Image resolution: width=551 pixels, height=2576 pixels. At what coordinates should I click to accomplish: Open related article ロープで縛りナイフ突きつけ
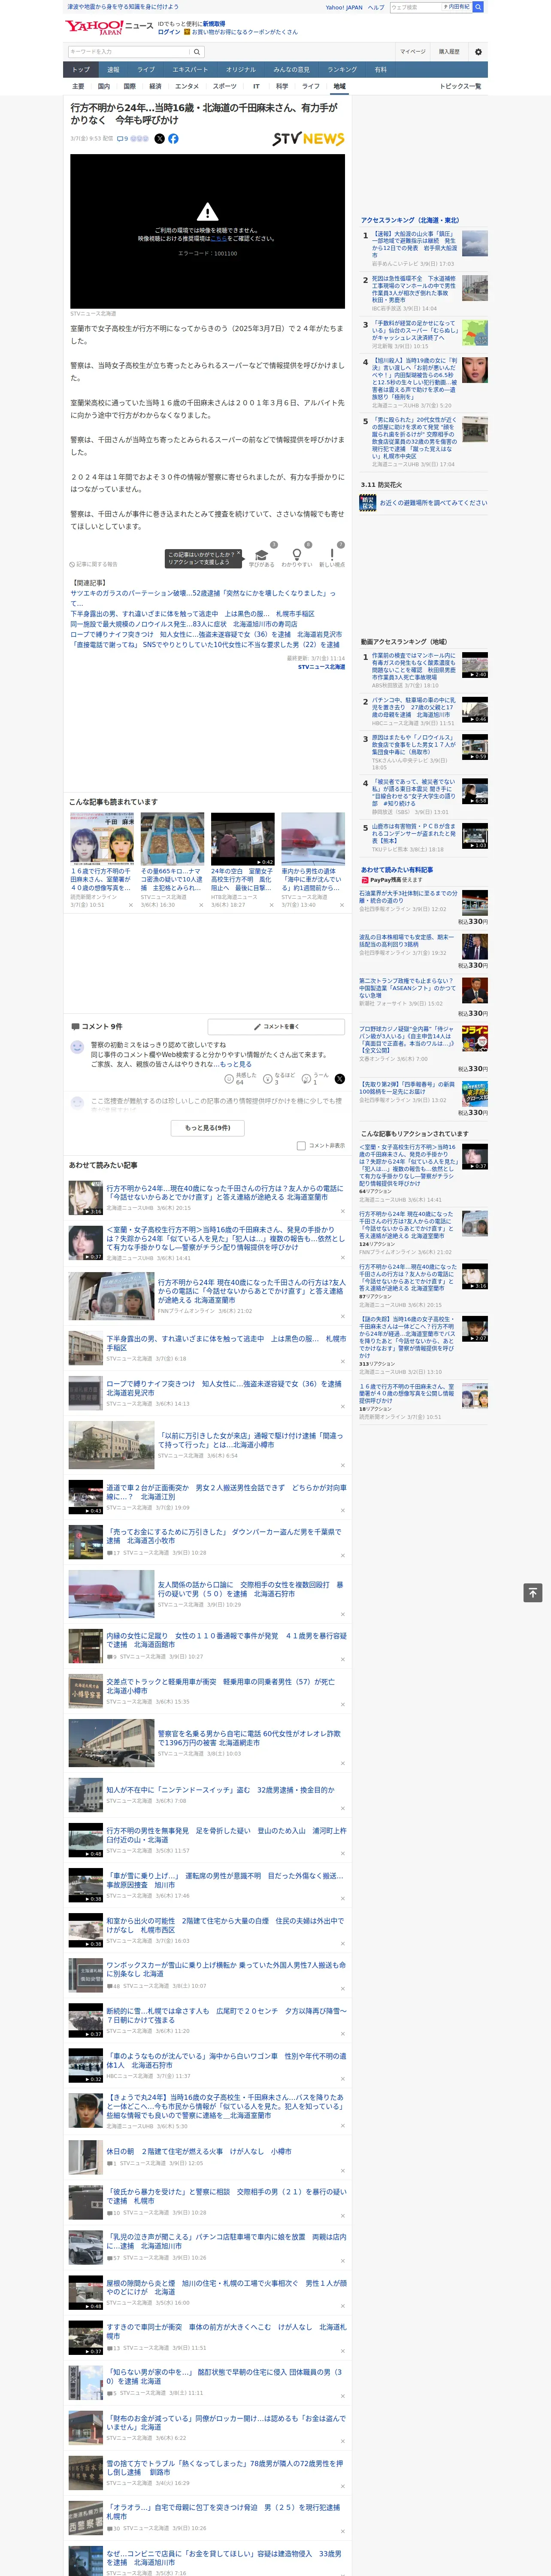[x=206, y=634]
